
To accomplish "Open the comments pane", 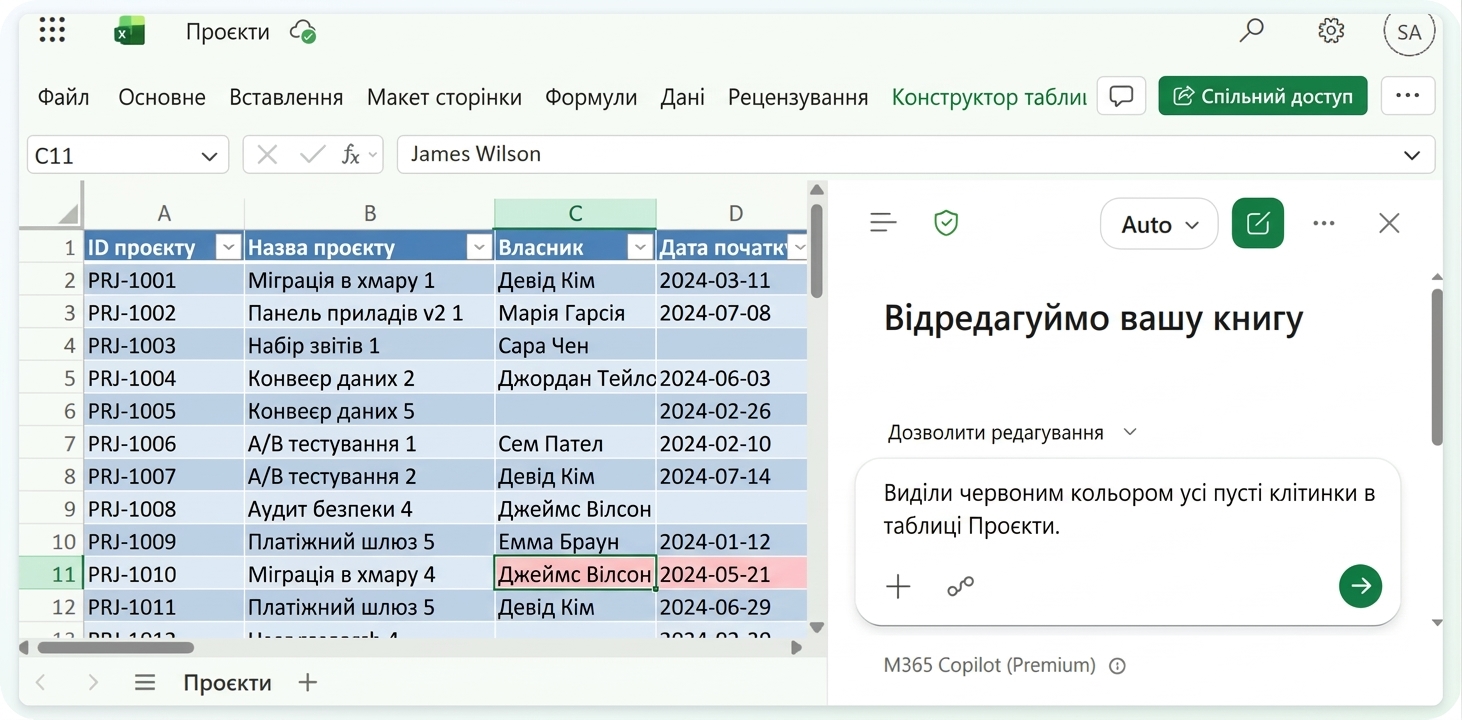I will (x=1122, y=96).
